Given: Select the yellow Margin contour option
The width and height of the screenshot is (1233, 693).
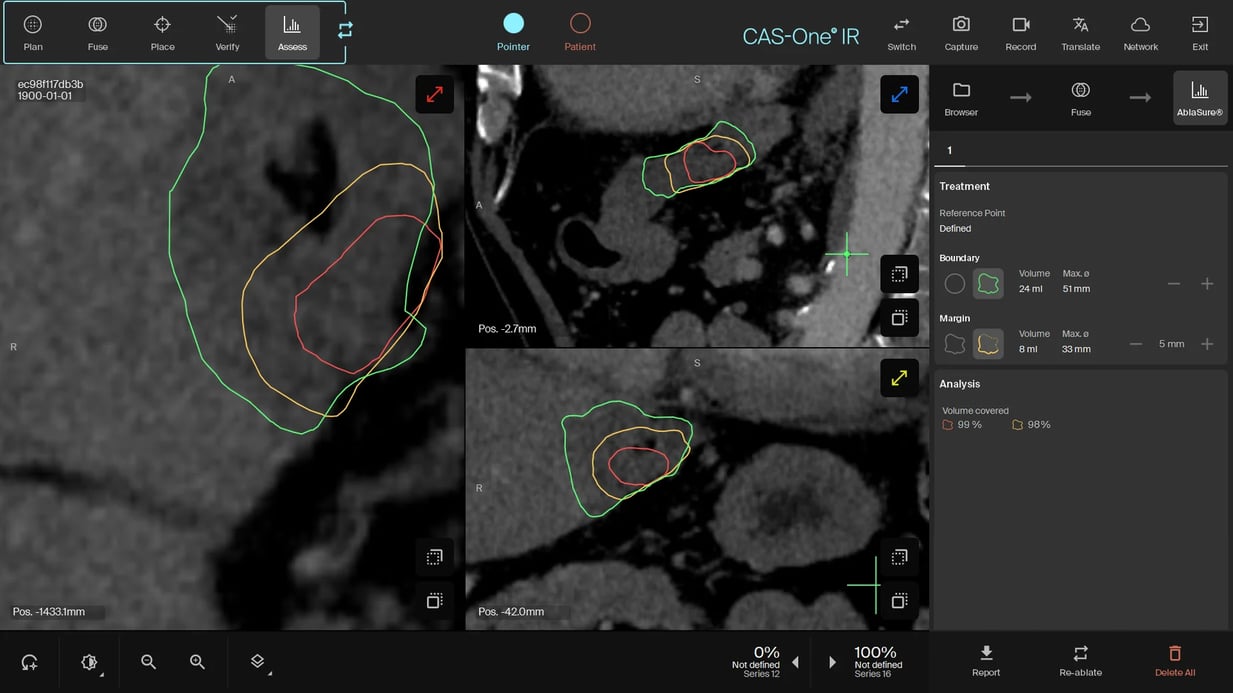Looking at the screenshot, I should pyautogui.click(x=988, y=344).
